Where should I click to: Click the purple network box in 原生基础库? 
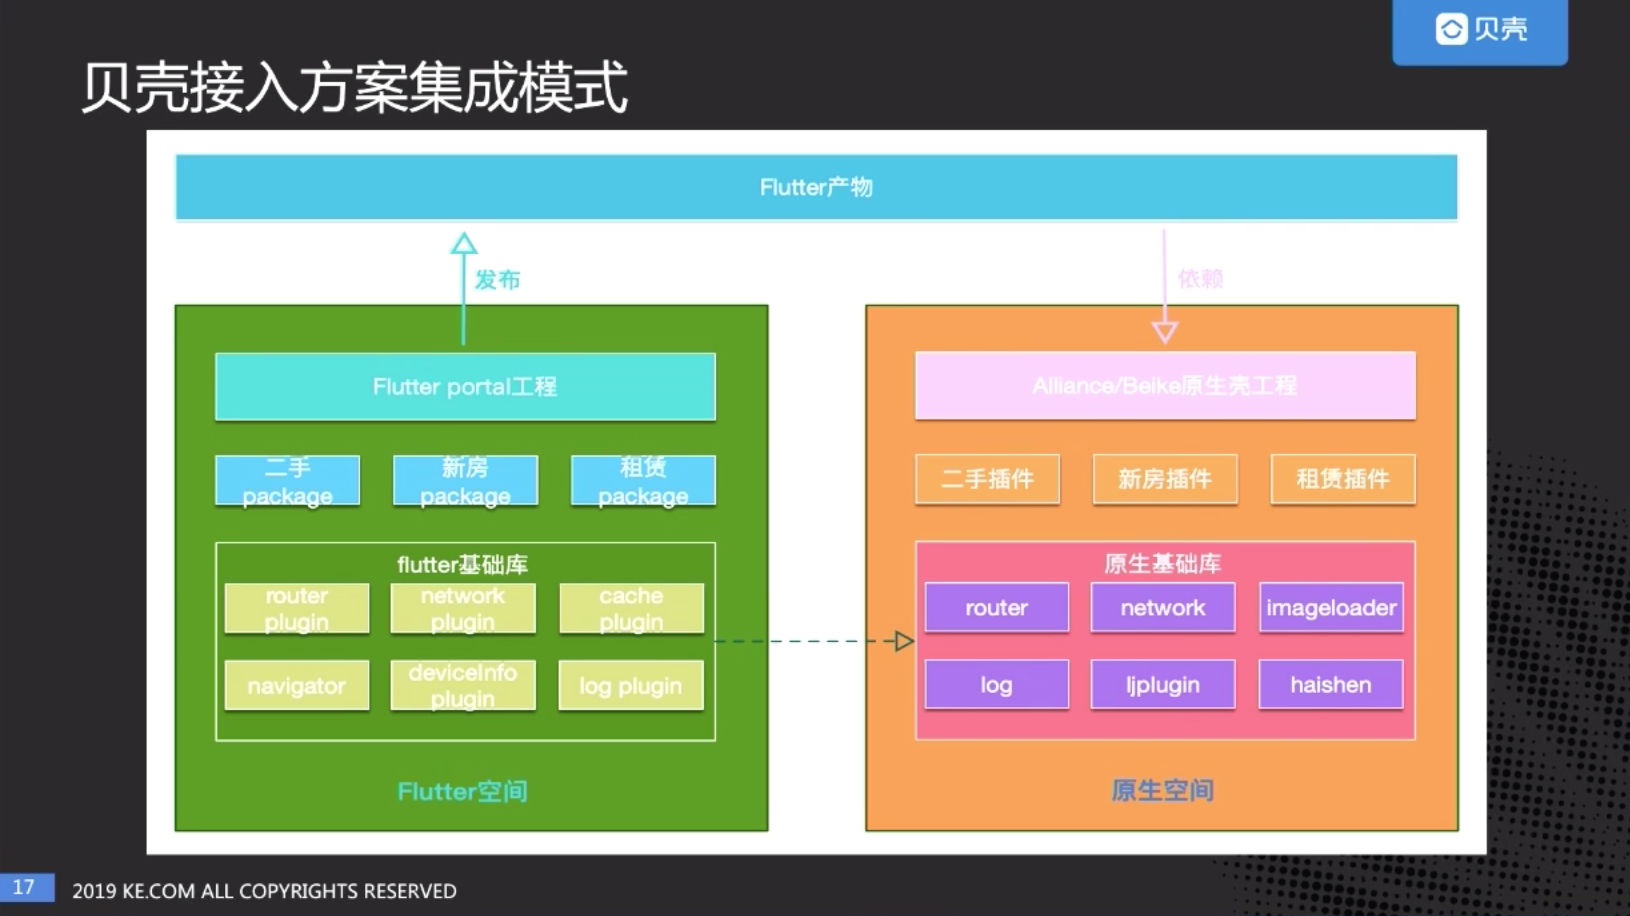tap(1163, 608)
